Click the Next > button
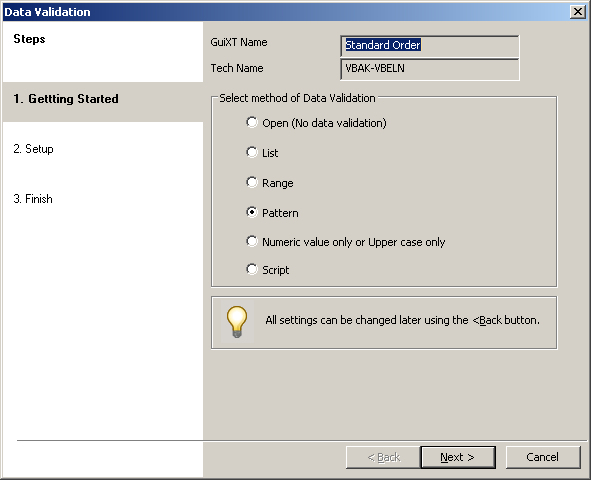 (458, 457)
